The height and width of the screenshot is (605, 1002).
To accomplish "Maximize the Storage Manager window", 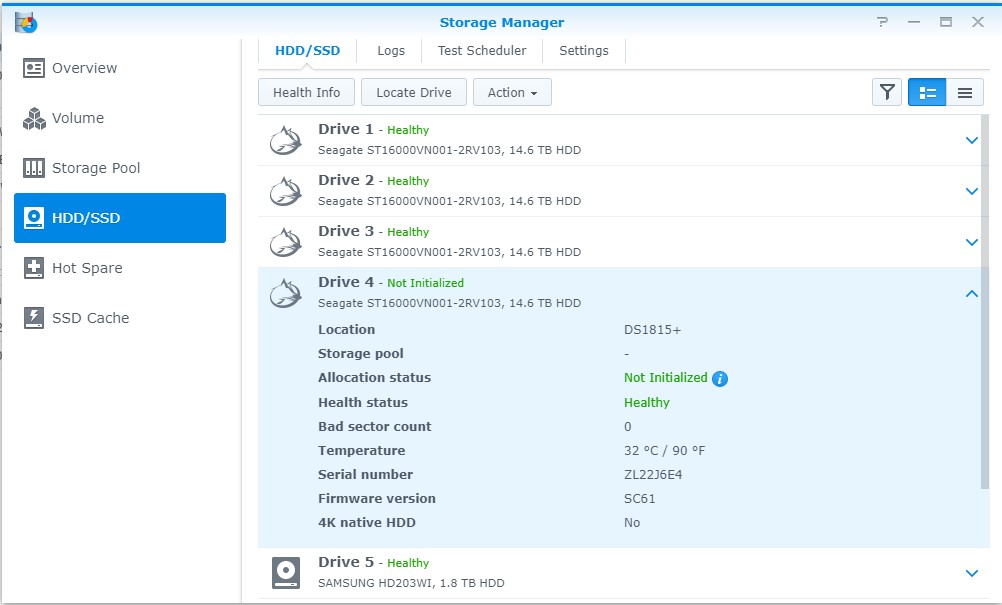I will (946, 22).
